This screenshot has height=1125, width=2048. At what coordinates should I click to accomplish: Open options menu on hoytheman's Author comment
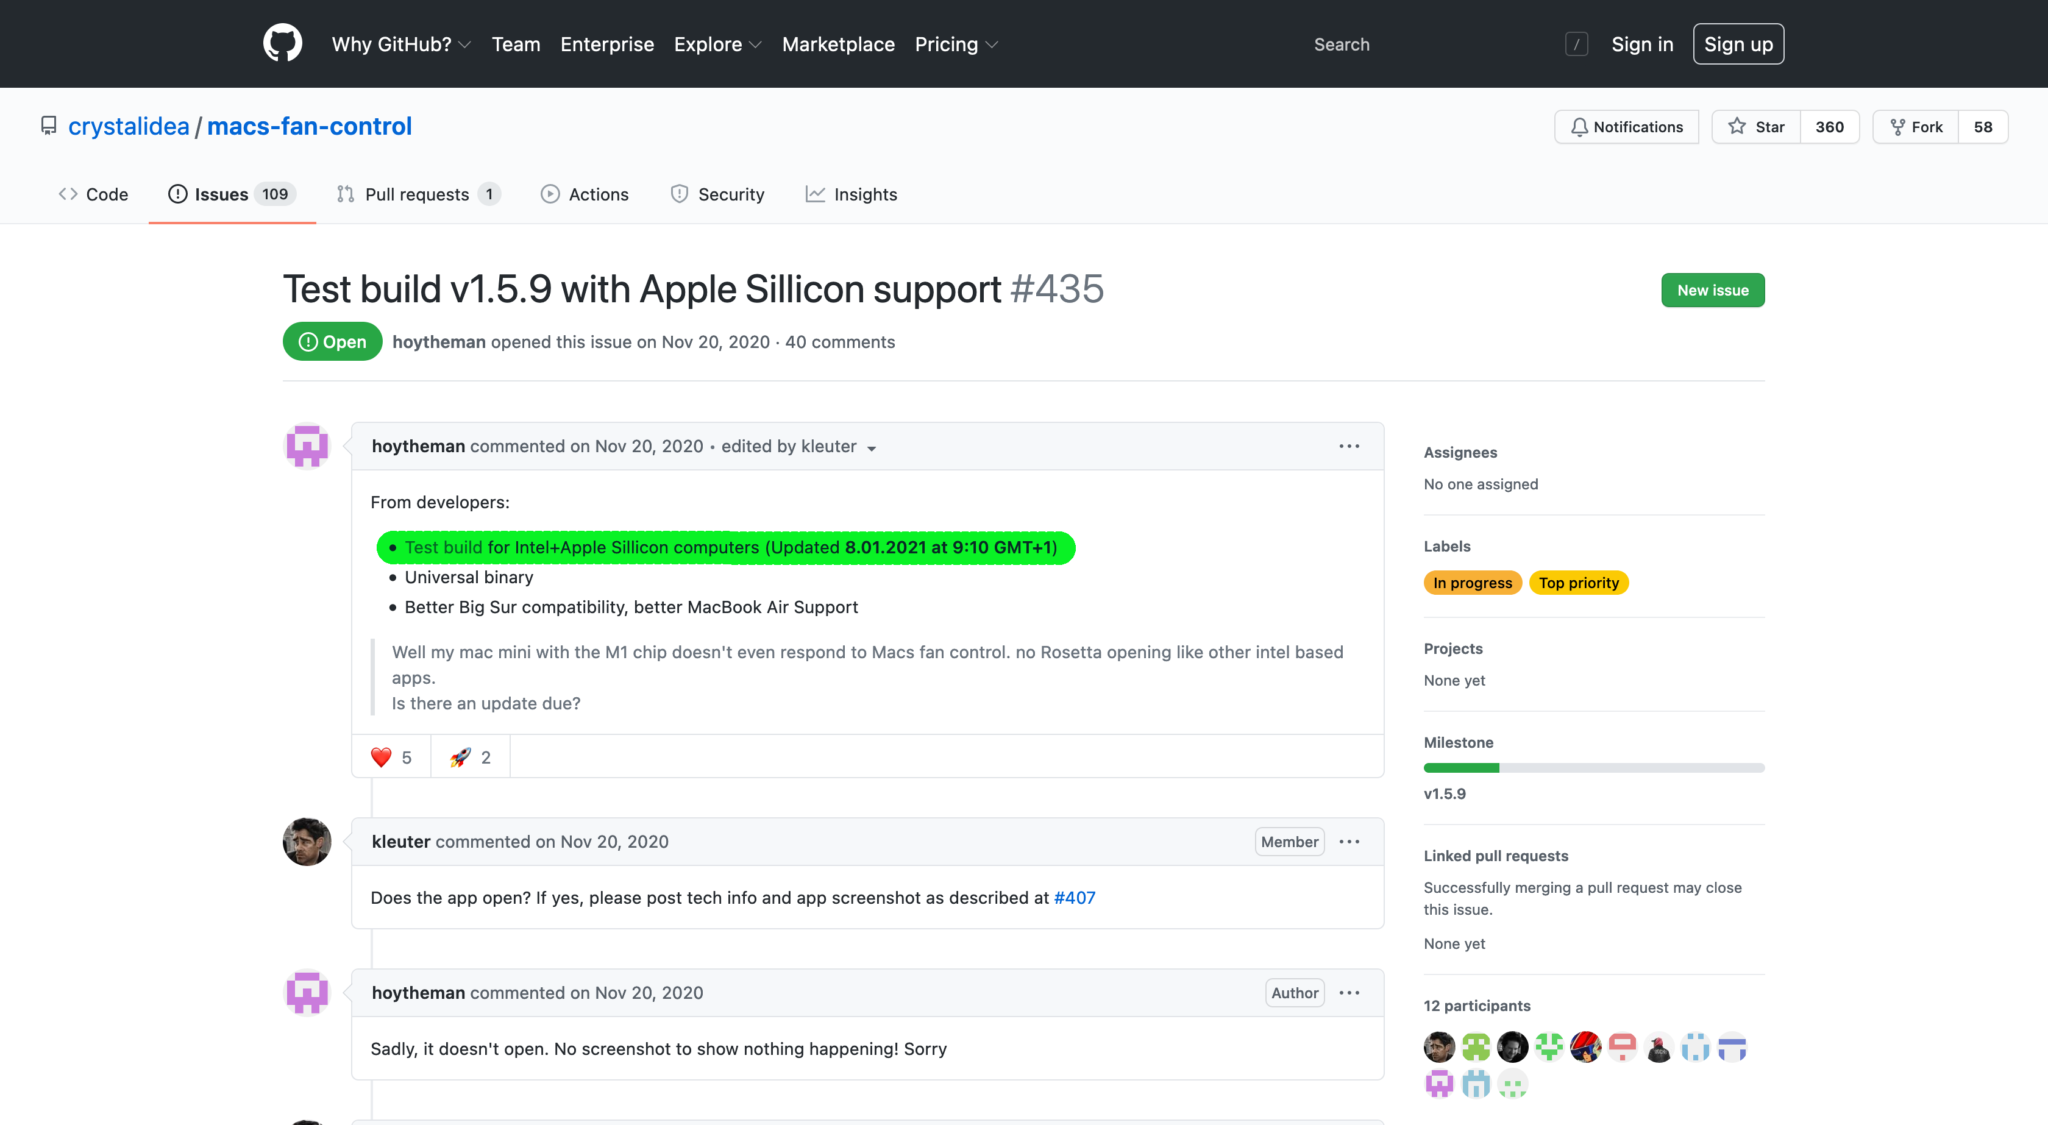tap(1349, 993)
